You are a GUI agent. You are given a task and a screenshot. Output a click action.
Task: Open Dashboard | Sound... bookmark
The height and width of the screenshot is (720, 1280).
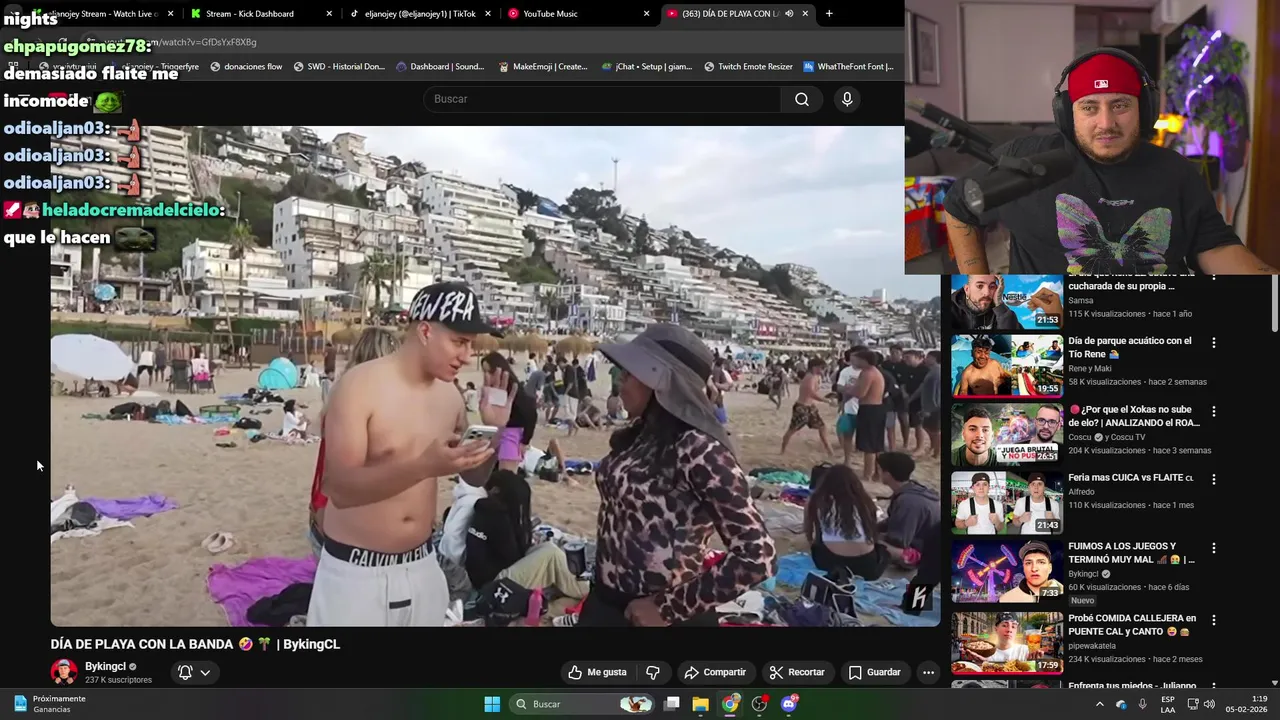(x=440, y=67)
